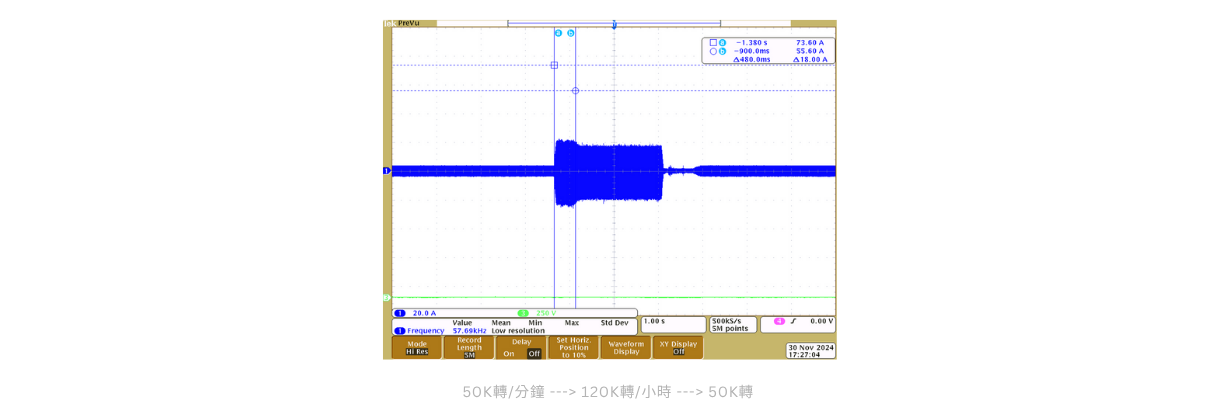Screen dimensions: 1220x400
Task: Click the trigger level 0.00 V readout
Action: [821, 321]
